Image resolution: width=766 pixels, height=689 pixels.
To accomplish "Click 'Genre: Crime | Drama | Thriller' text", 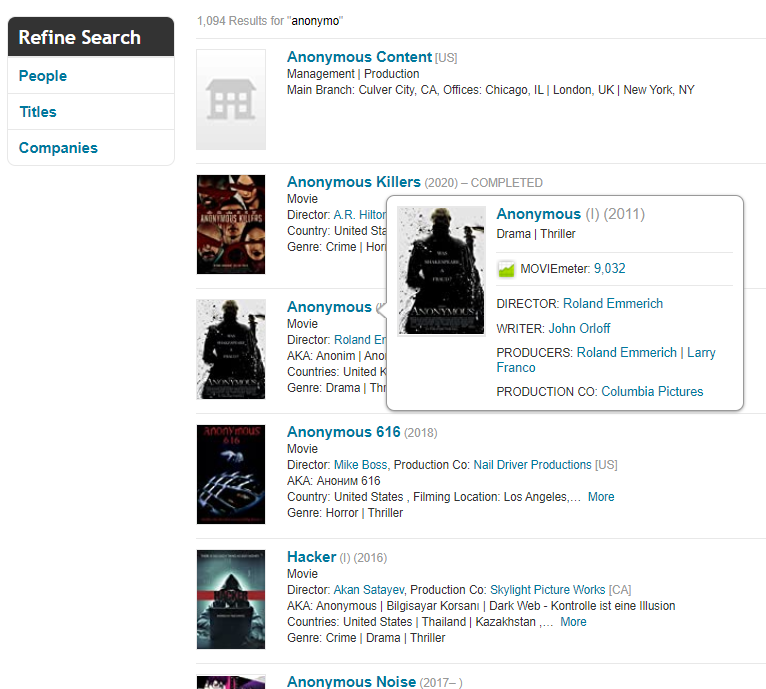I will click(x=366, y=638).
